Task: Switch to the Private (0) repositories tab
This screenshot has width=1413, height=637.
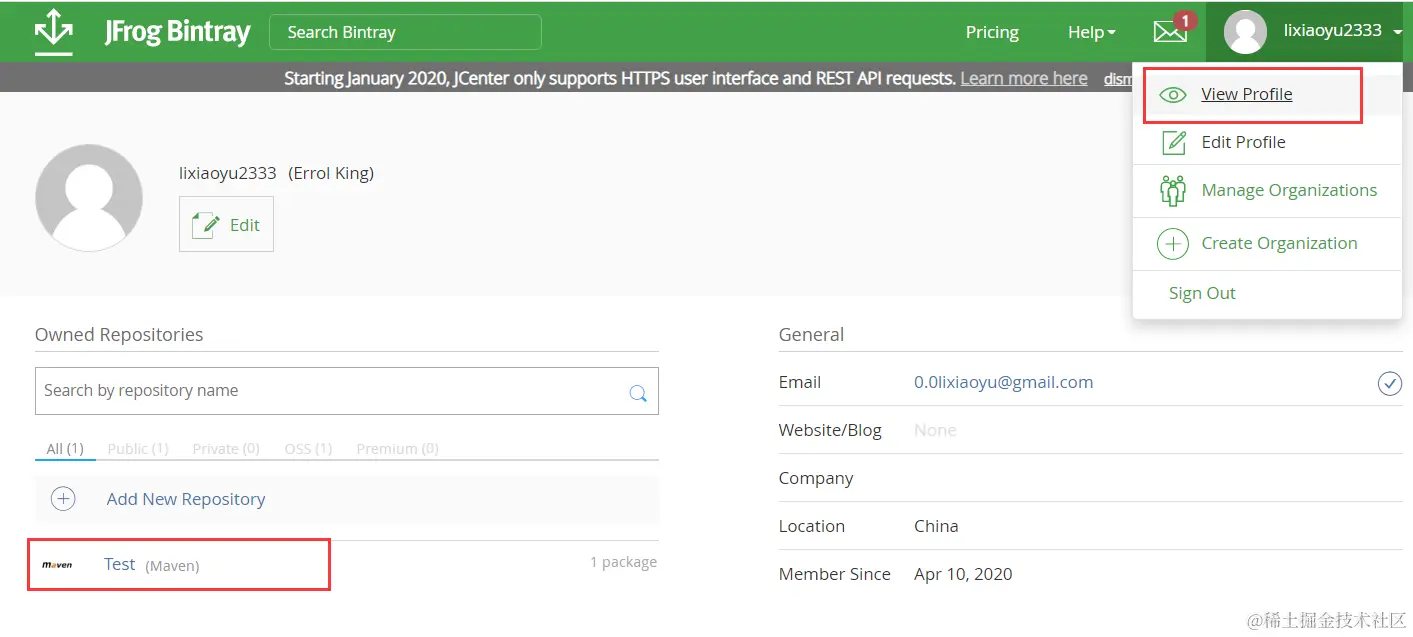Action: (x=226, y=449)
